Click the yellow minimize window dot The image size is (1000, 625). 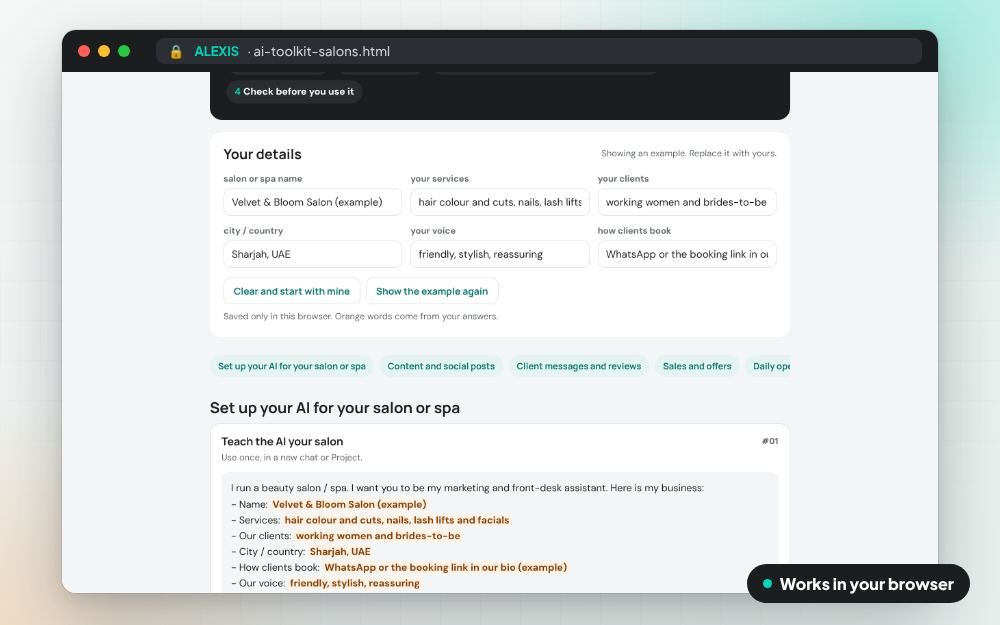[104, 51]
